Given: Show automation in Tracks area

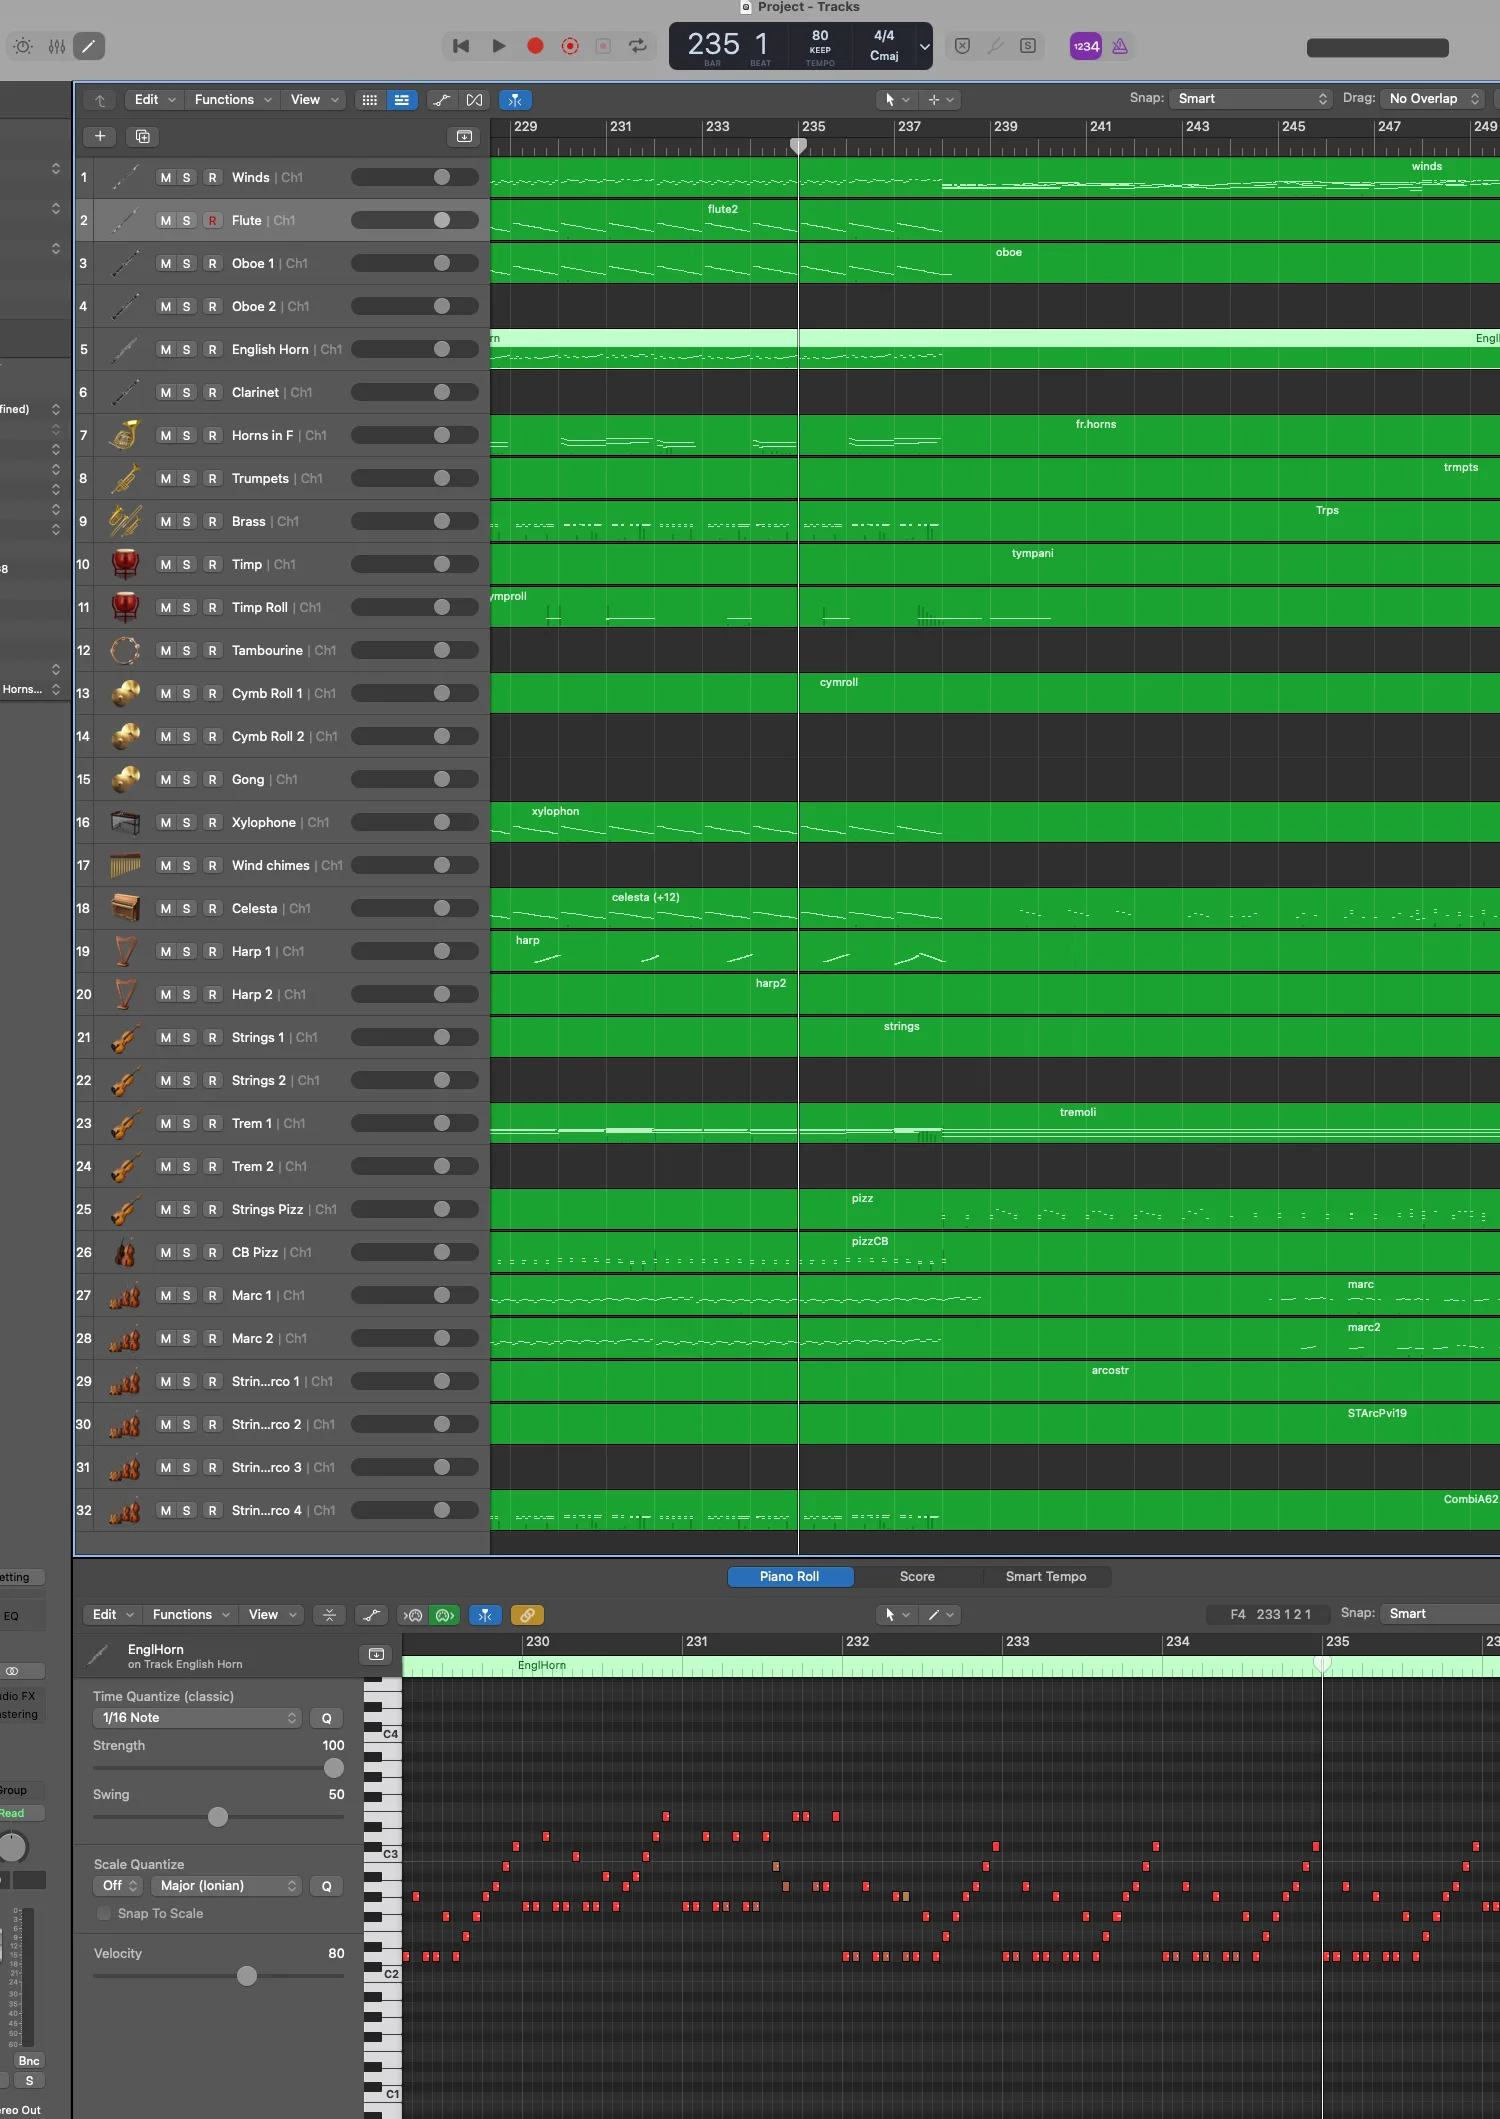Looking at the screenshot, I should click(x=441, y=100).
